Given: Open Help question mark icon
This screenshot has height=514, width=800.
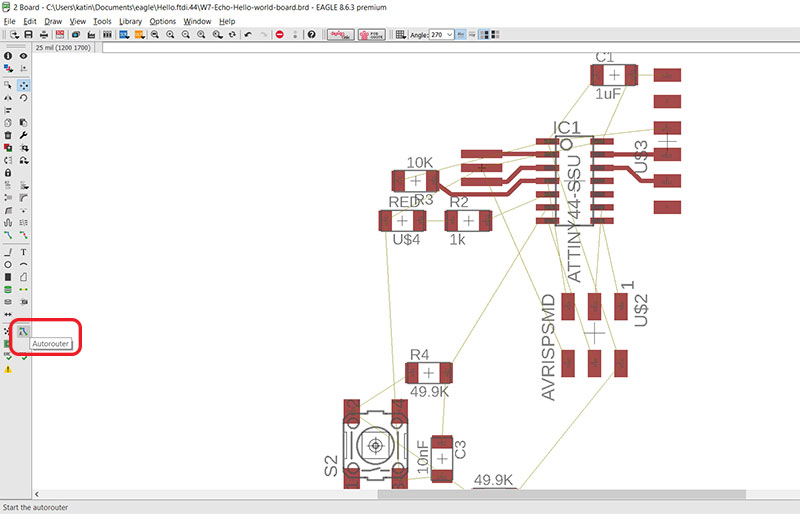Looking at the screenshot, I should coord(311,35).
